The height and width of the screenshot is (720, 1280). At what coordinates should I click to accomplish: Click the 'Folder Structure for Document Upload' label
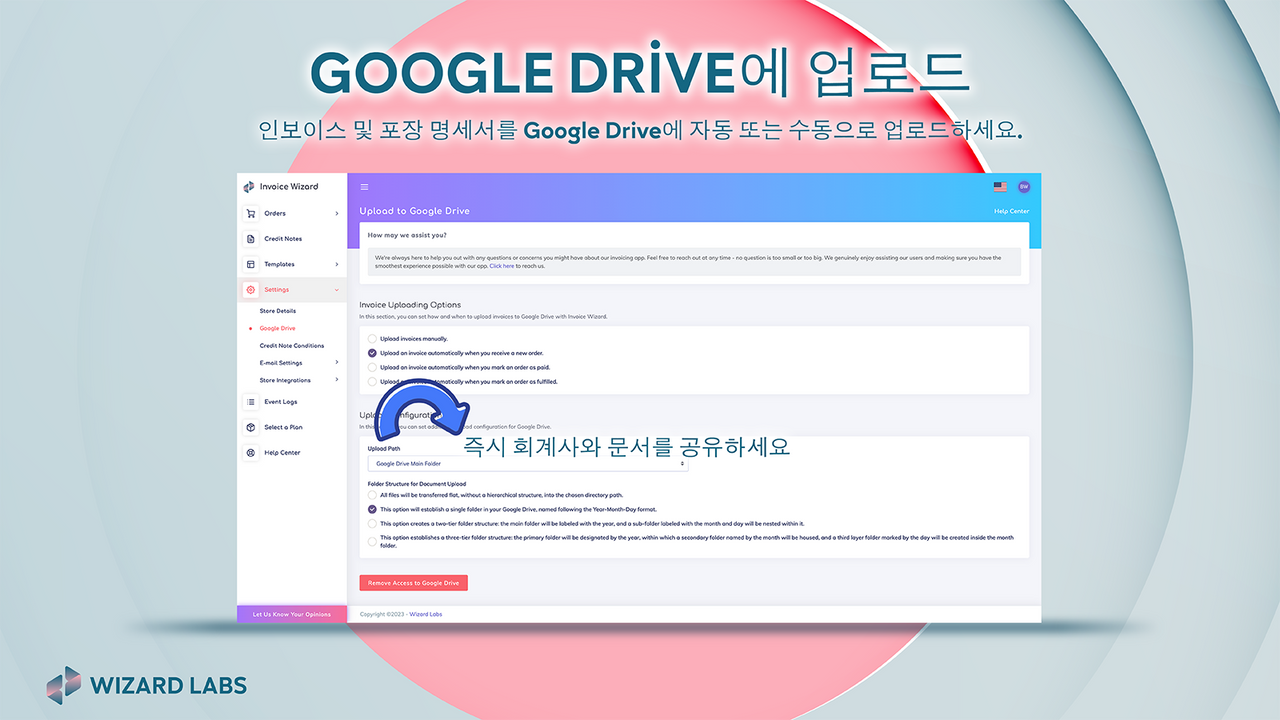pyautogui.click(x=417, y=484)
